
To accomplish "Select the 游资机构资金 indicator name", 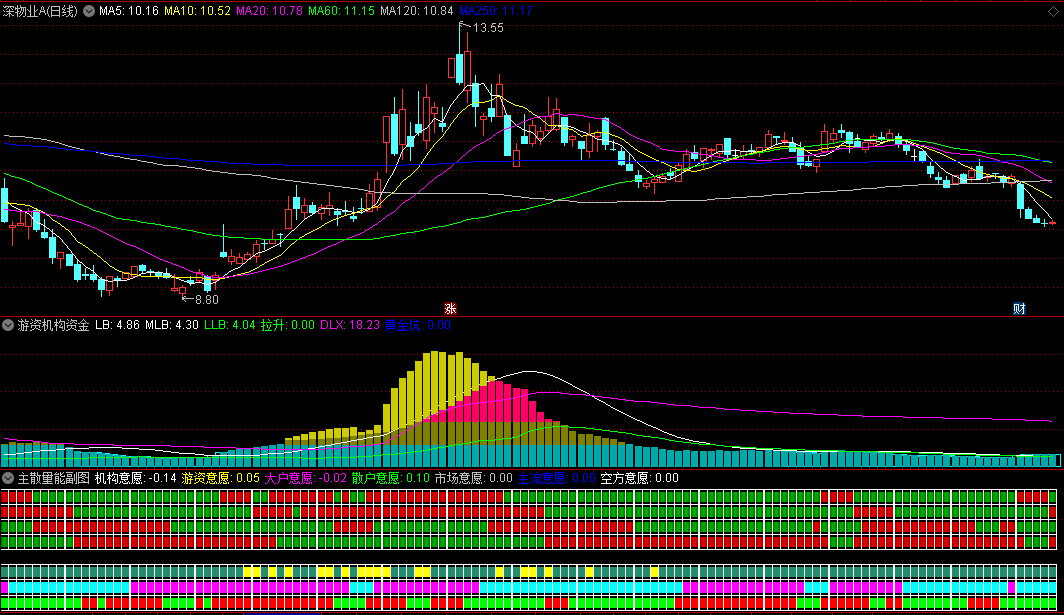I will click(x=54, y=325).
